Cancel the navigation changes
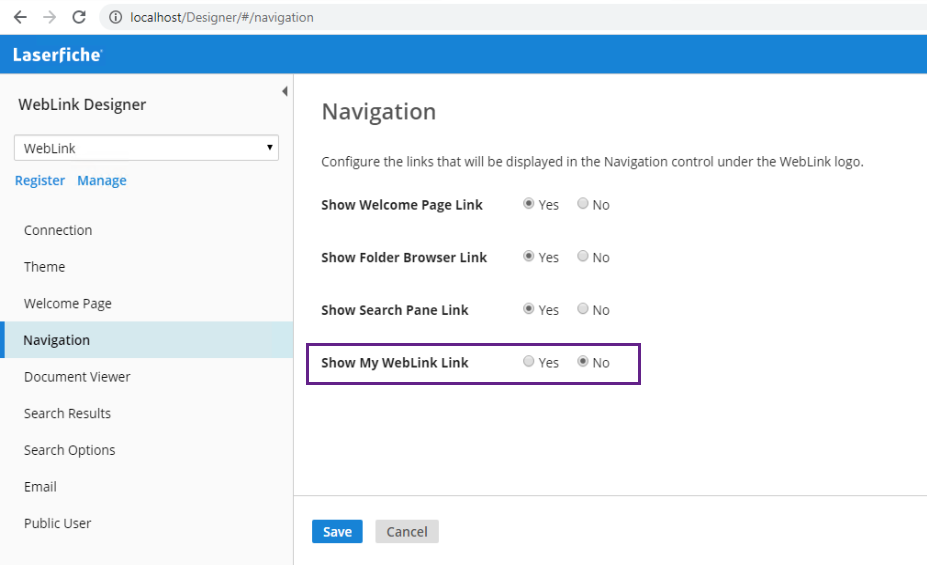Screen dimensions: 927x565 407,531
